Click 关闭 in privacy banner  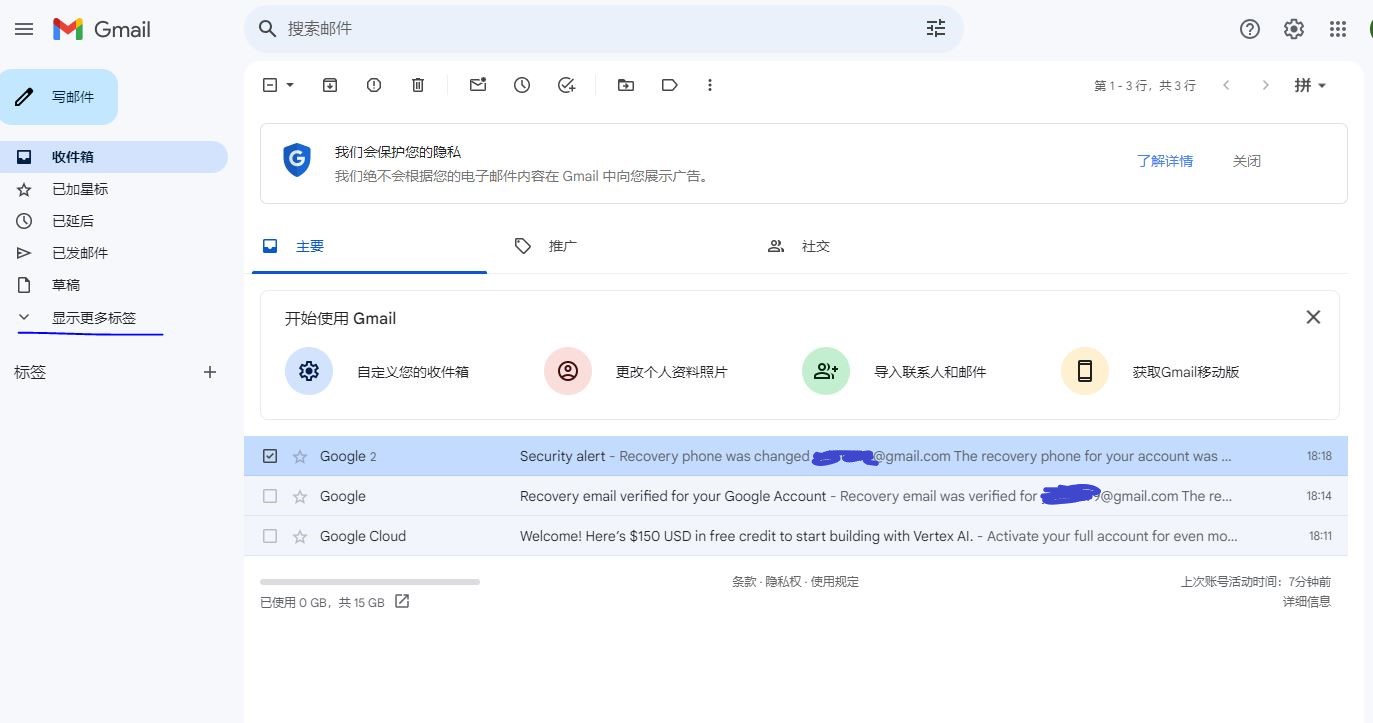[1247, 161]
